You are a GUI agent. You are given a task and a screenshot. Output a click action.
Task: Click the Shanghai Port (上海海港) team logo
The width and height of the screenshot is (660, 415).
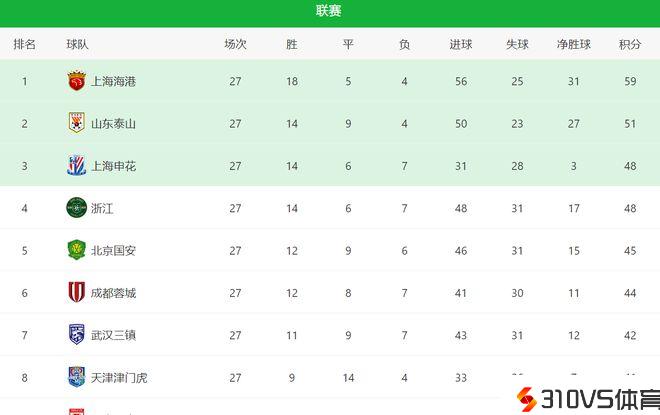(76, 81)
